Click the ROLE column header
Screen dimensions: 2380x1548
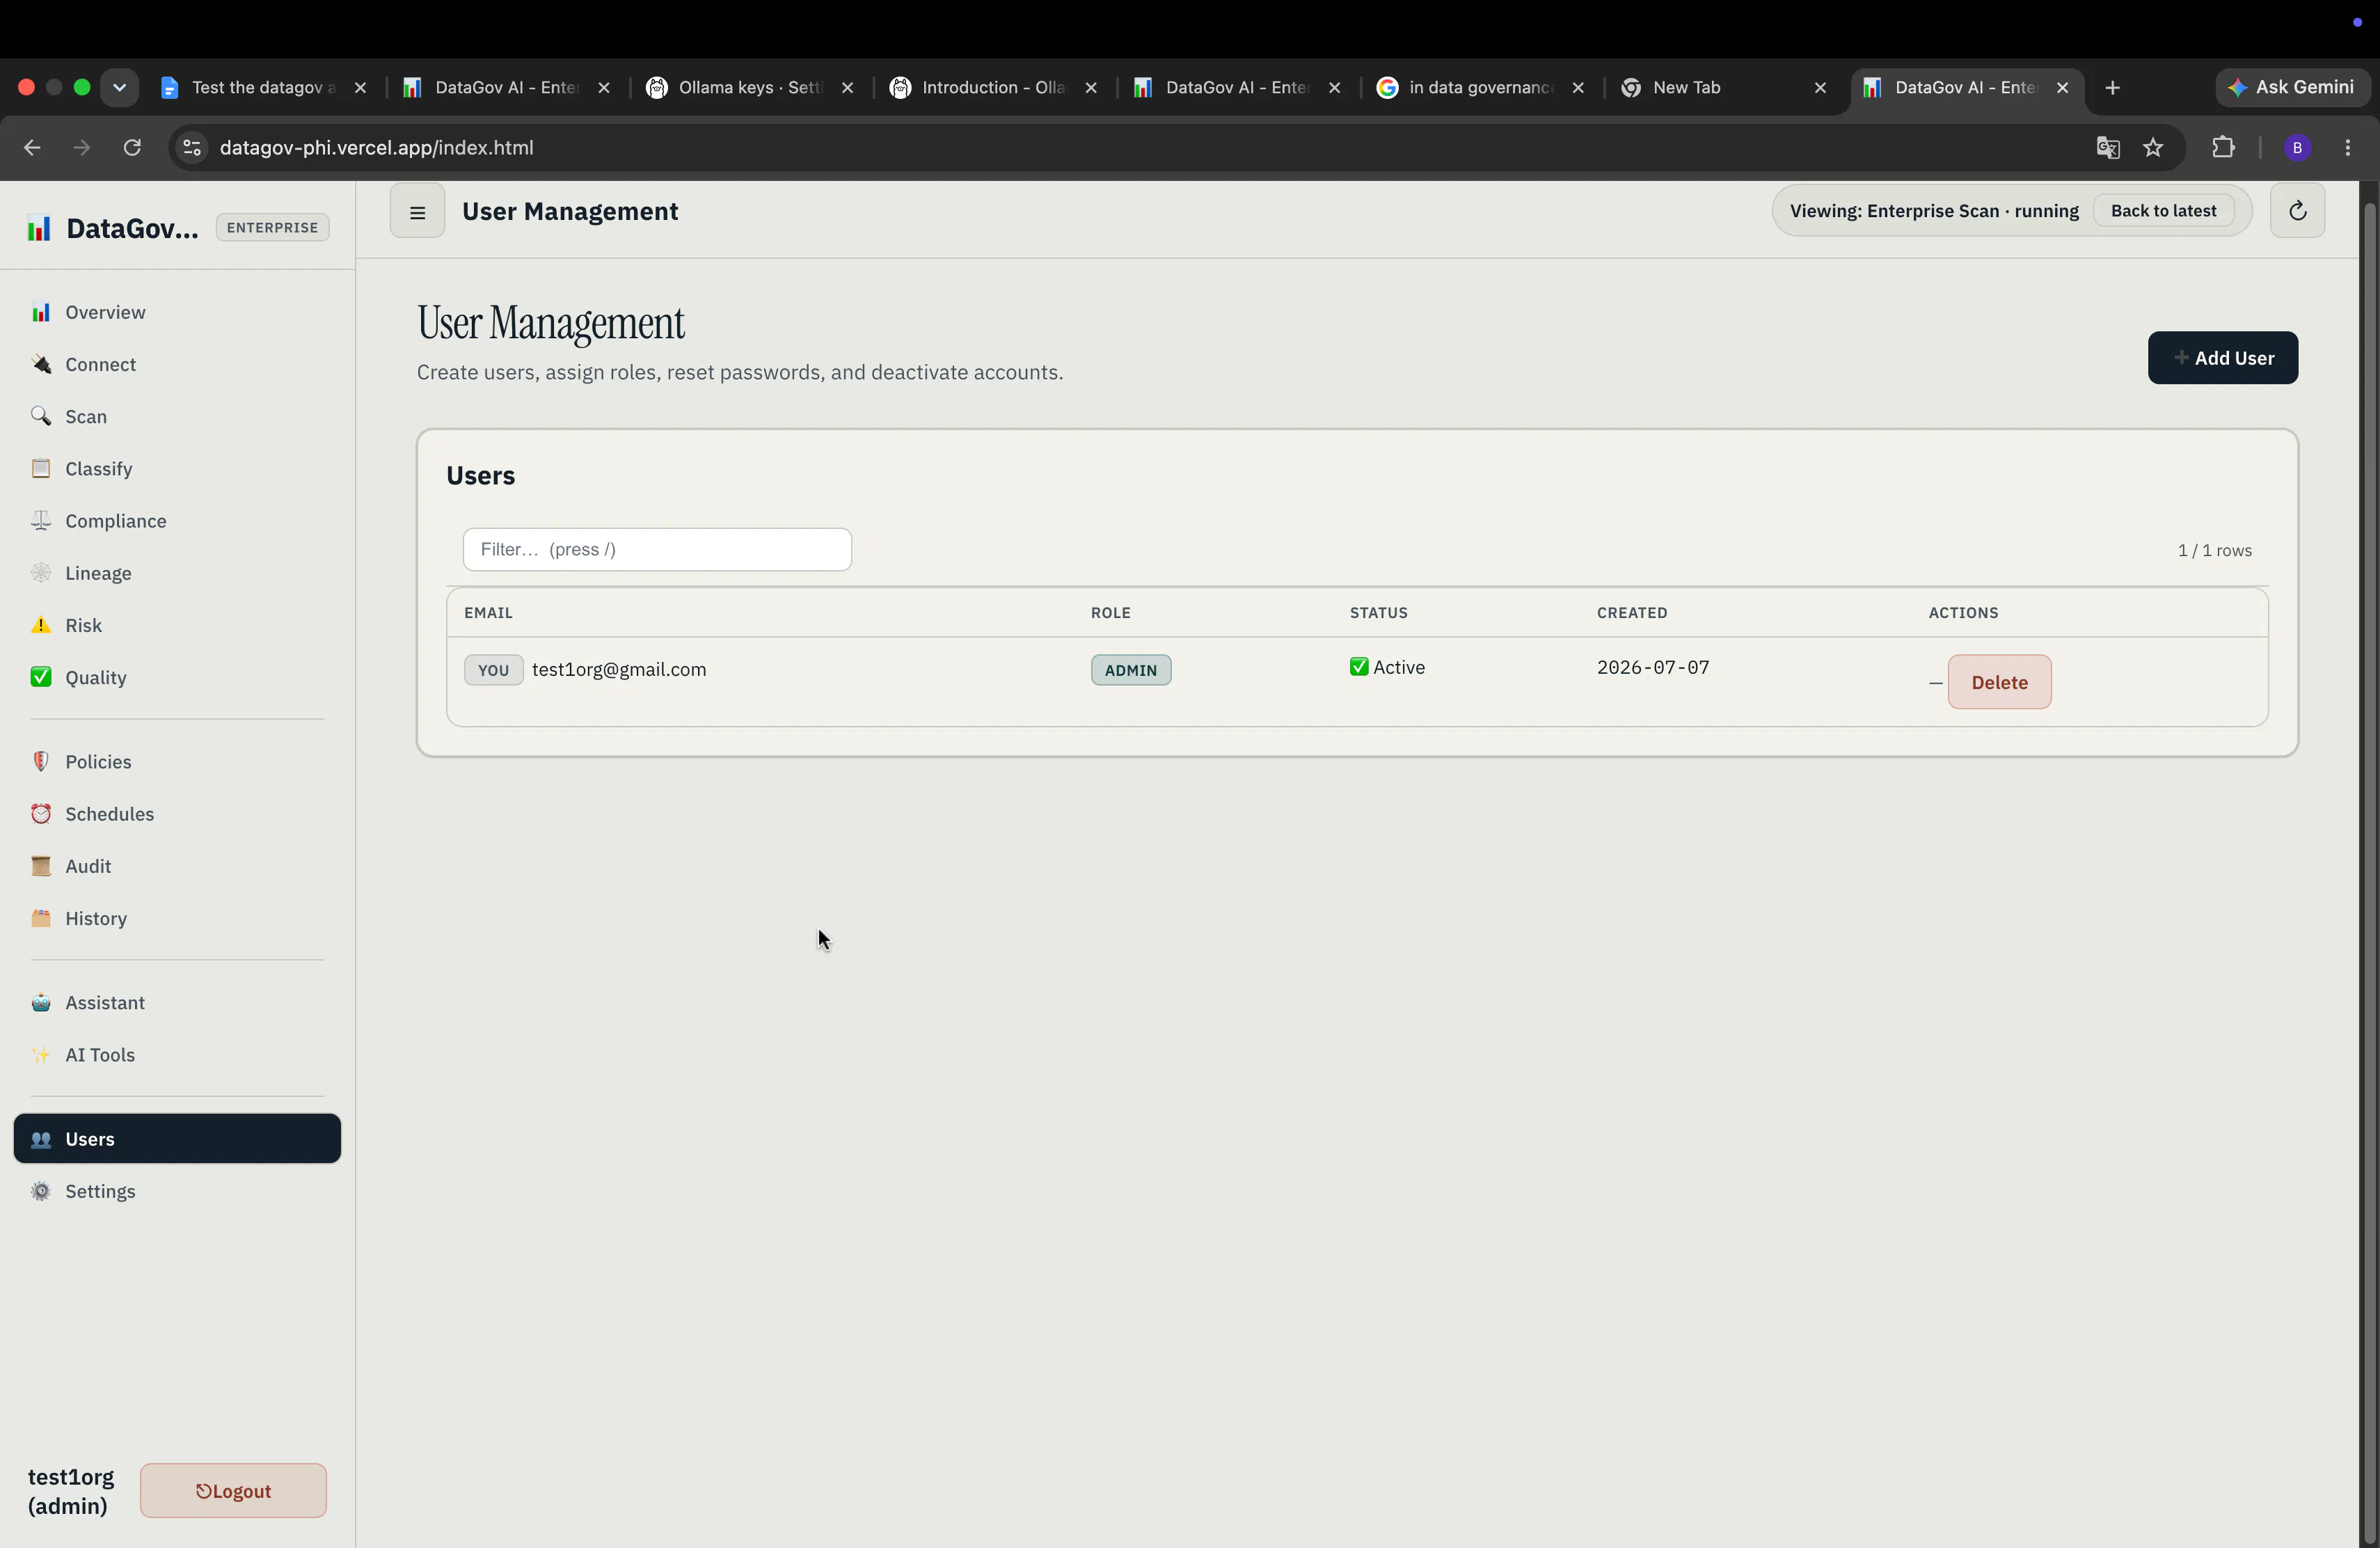tap(1110, 612)
